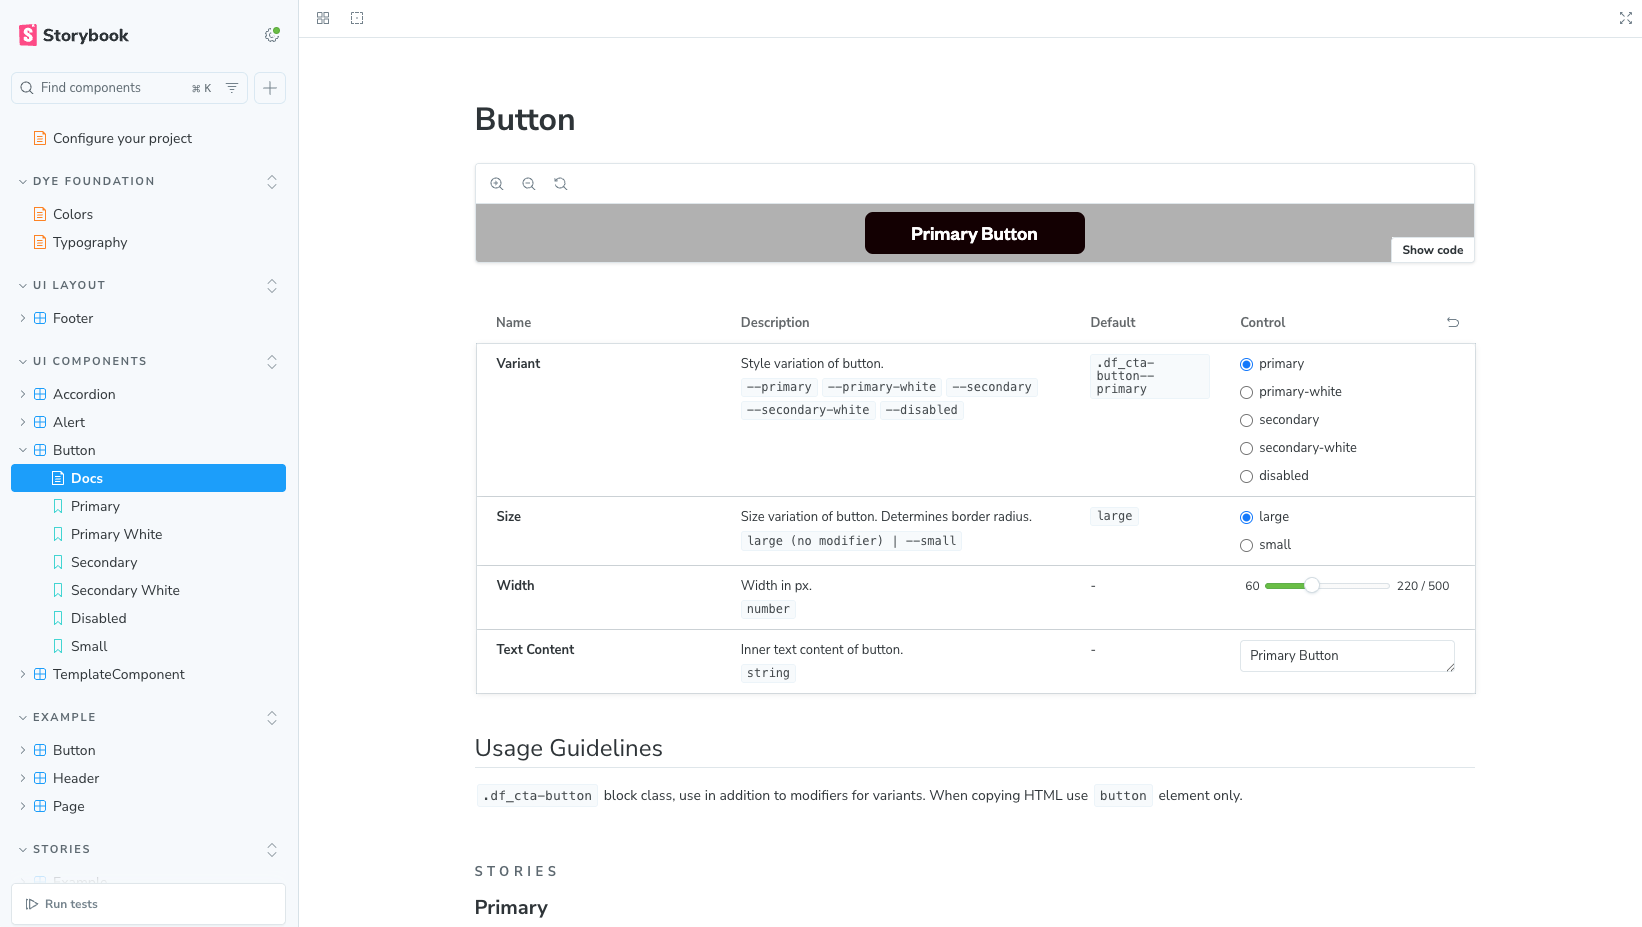Click document icon beside Configure your project

pyautogui.click(x=40, y=138)
